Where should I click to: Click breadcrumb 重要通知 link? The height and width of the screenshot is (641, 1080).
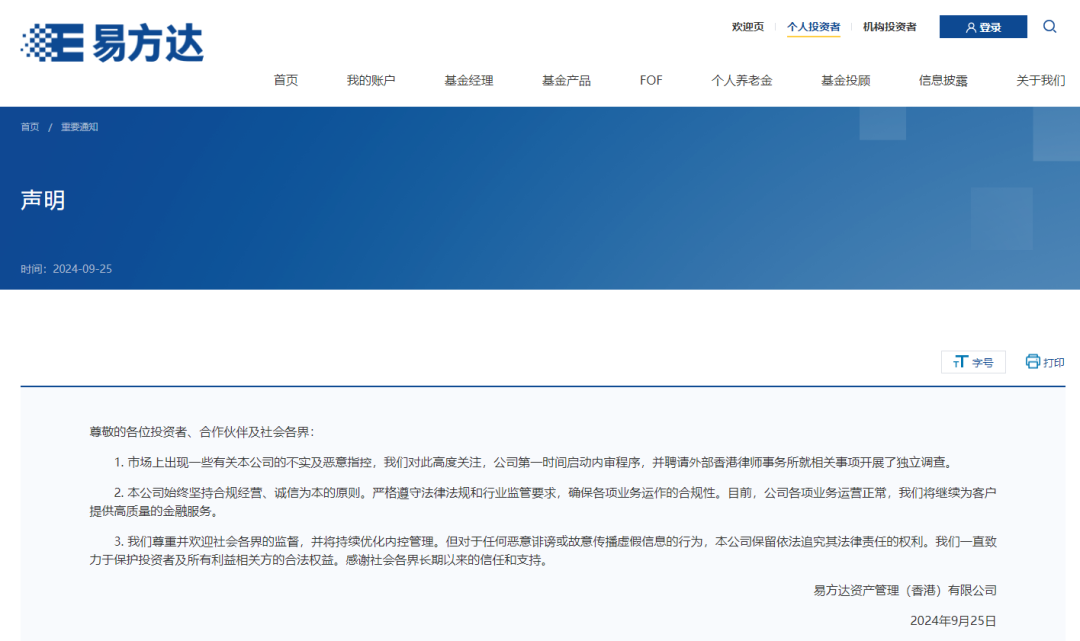click(79, 127)
